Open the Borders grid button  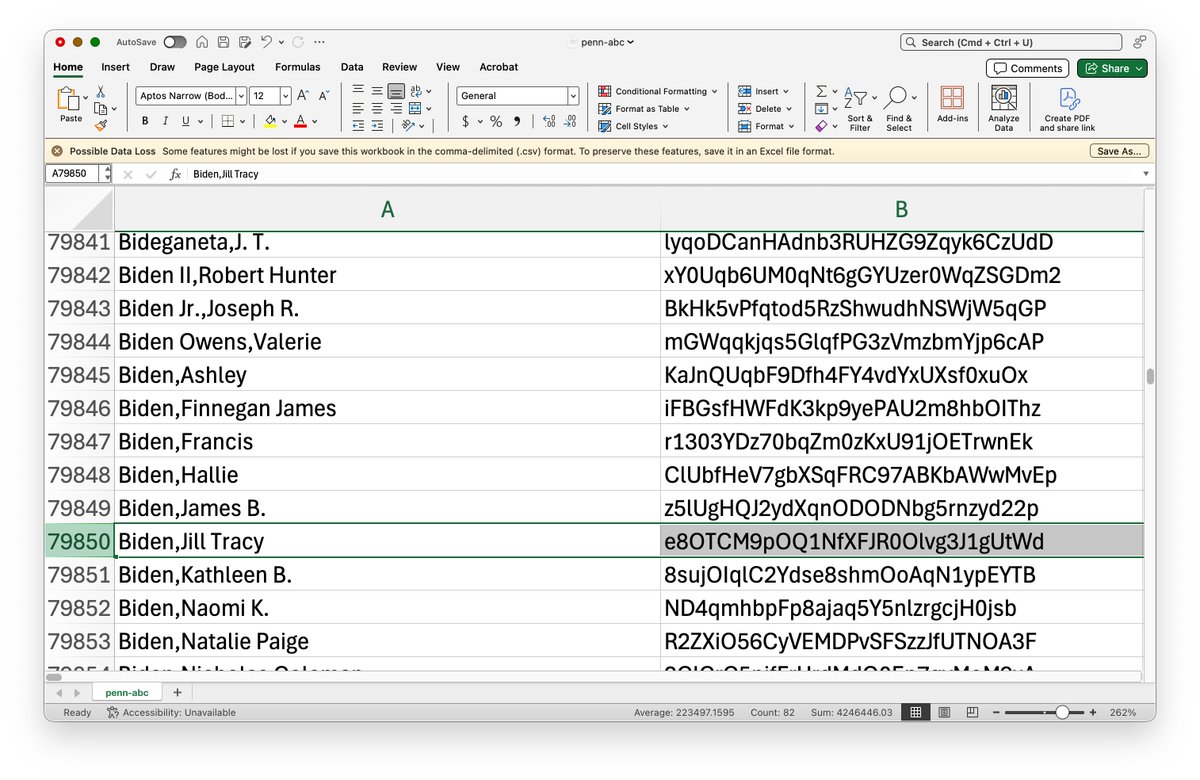coord(227,121)
